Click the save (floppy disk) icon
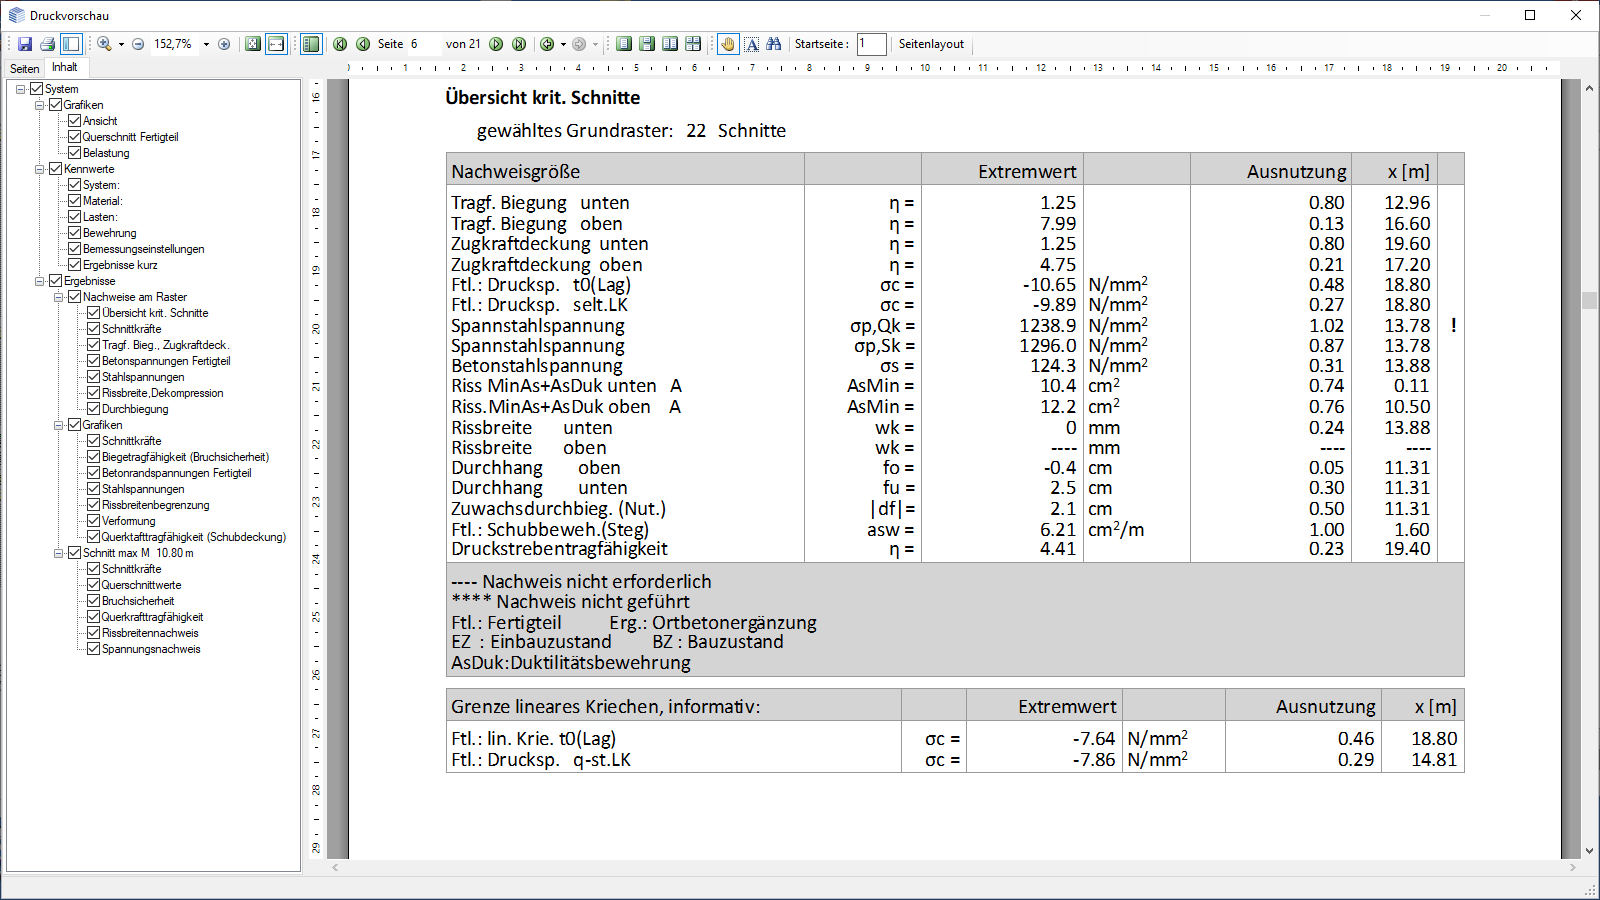 click(25, 44)
